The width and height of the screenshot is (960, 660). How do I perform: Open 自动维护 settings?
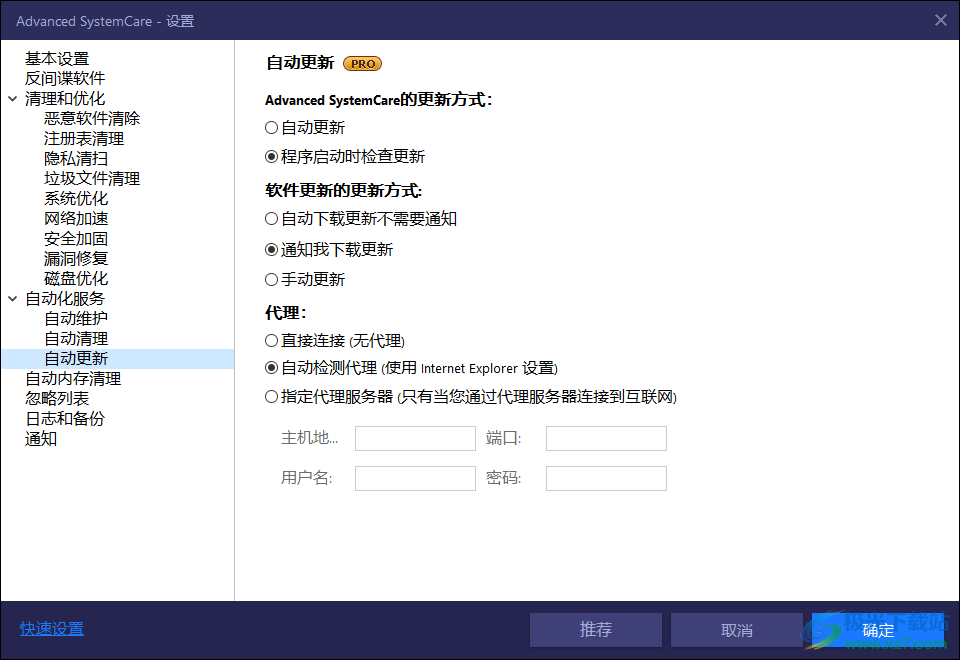tap(76, 318)
